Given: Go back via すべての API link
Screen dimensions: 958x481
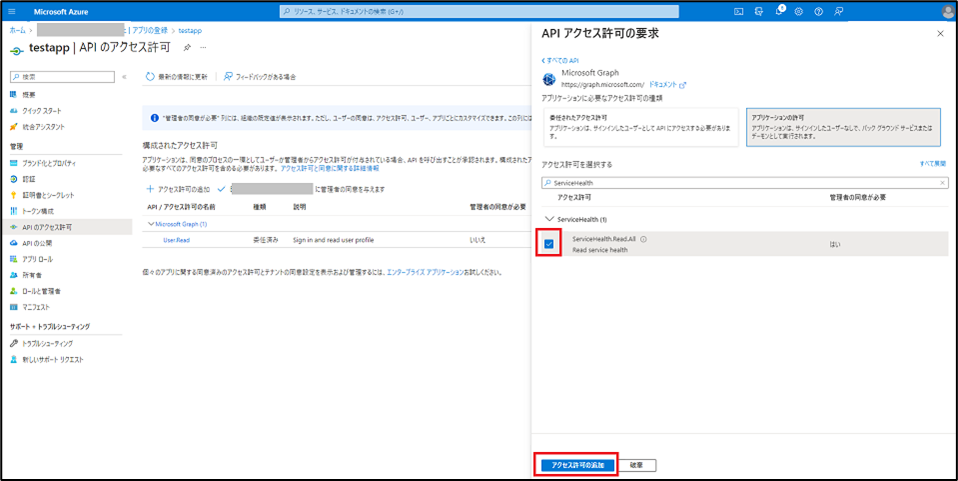Looking at the screenshot, I should (x=560, y=61).
